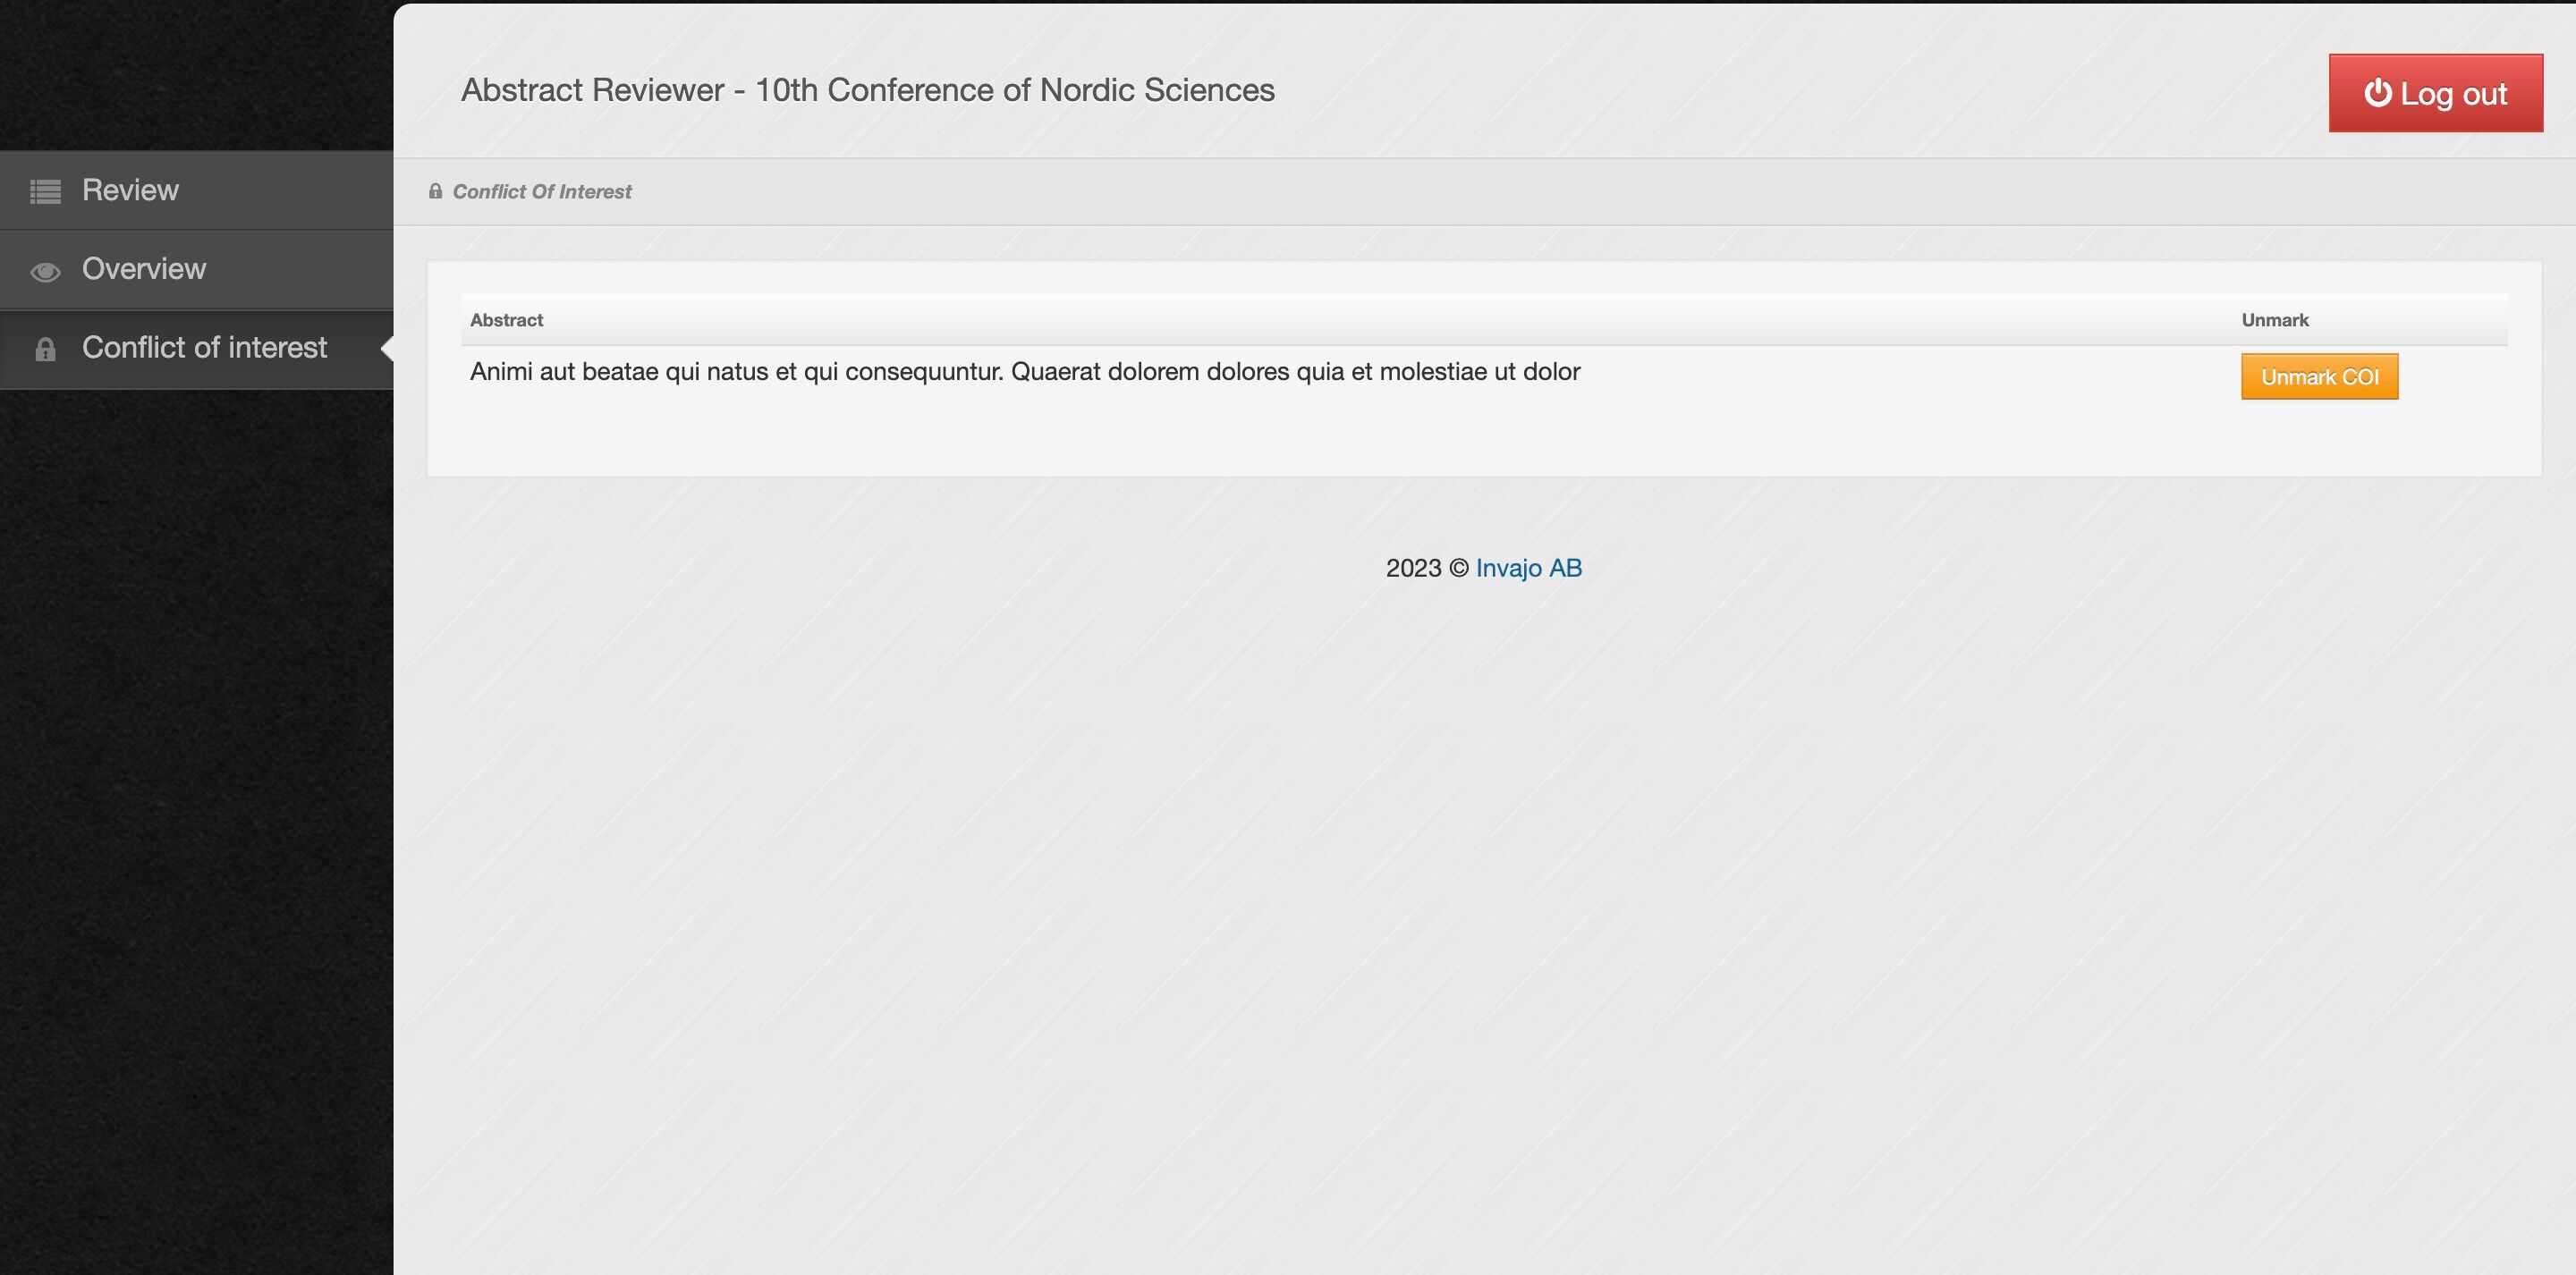Go to the Overview sidebar section
Screen dimensions: 2576x1275
pos(144,269)
